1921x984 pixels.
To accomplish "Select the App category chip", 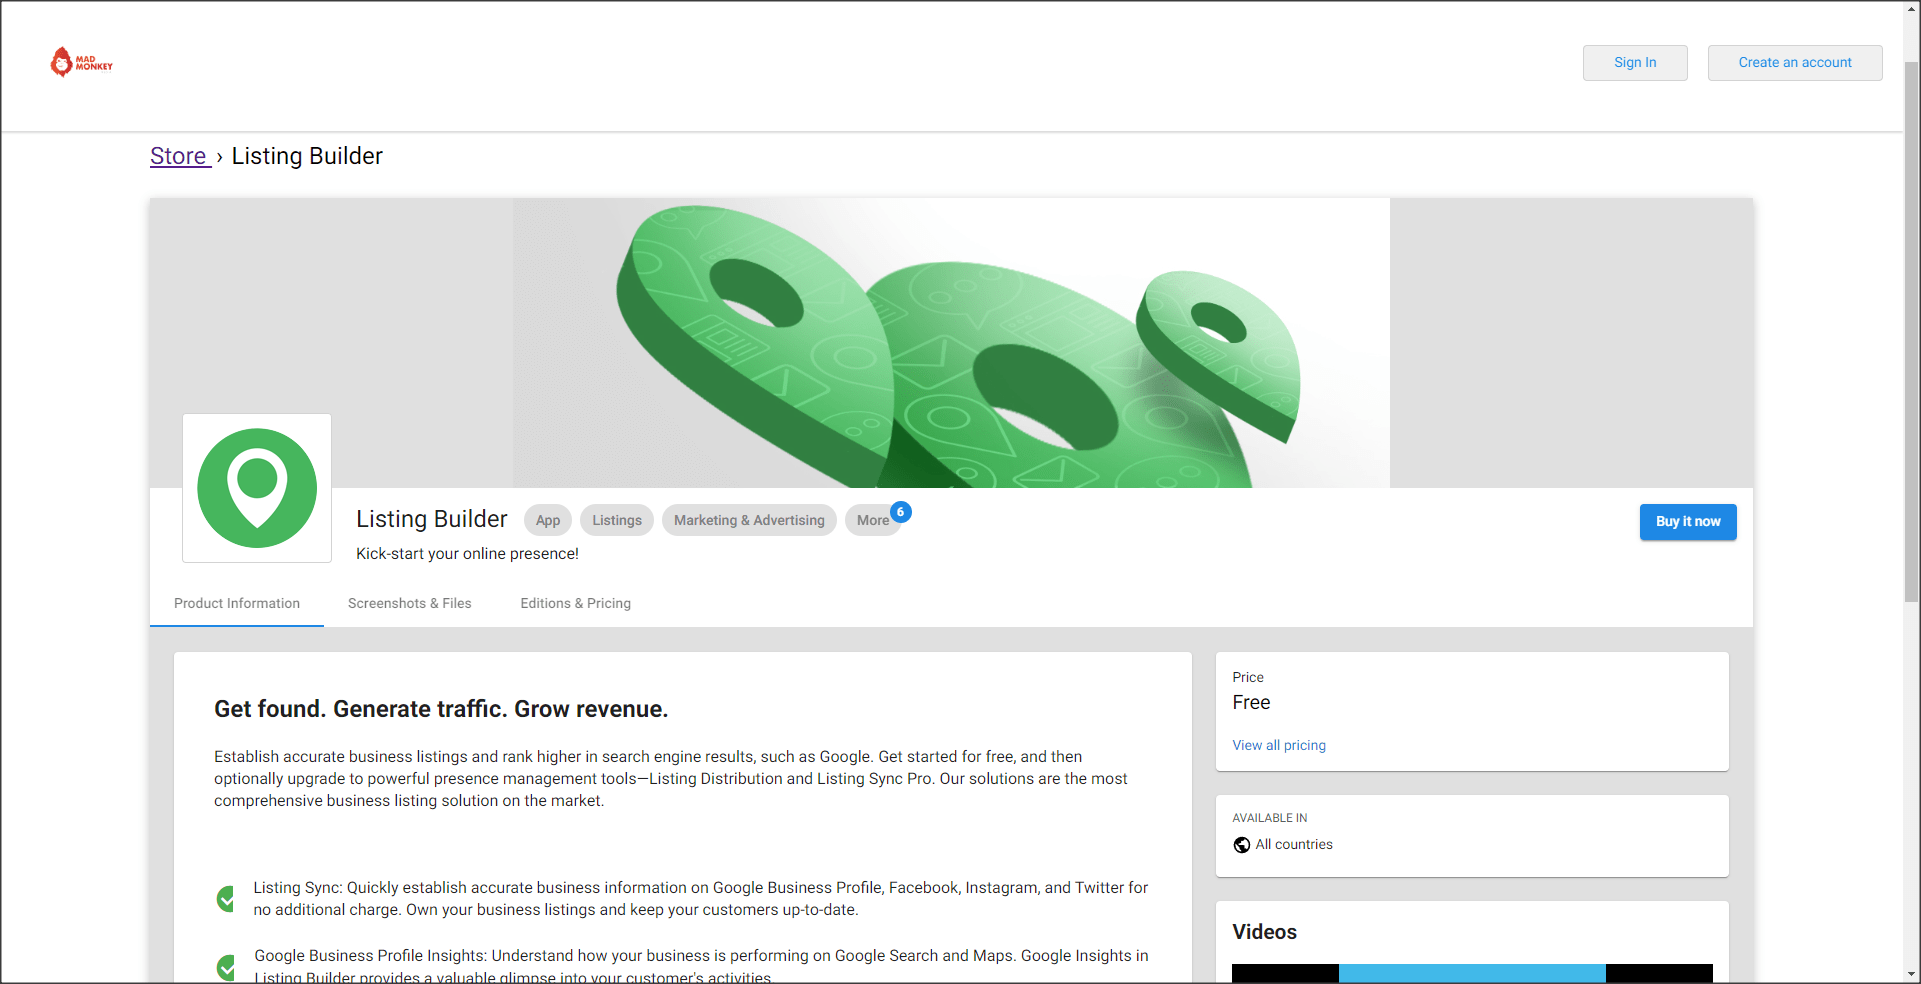I will coord(548,520).
